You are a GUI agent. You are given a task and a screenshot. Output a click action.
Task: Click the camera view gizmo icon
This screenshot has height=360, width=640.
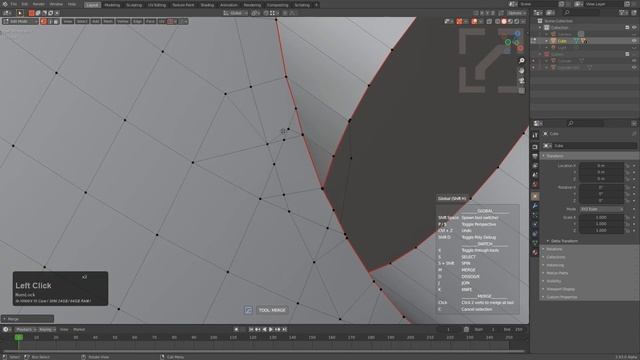click(522, 81)
